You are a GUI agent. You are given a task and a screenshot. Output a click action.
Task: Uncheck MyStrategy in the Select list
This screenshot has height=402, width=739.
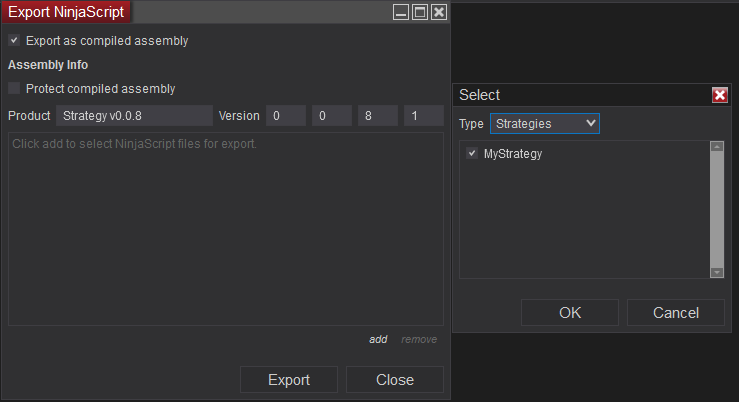coord(472,154)
